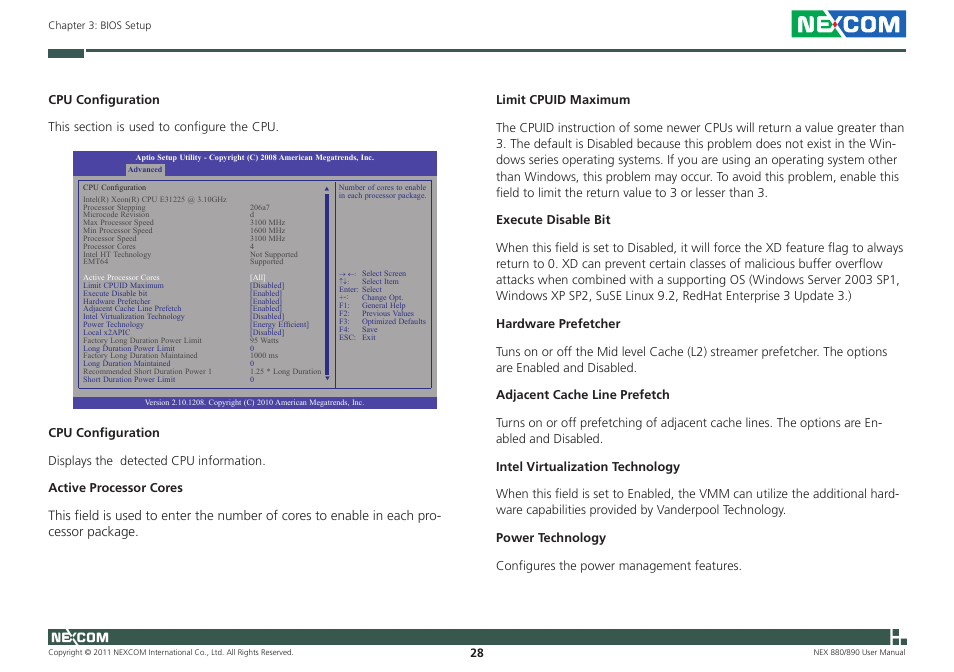The height and width of the screenshot is (672, 954).
Task: Click the Aptio Setup Utility title bar
Action: coord(255,158)
